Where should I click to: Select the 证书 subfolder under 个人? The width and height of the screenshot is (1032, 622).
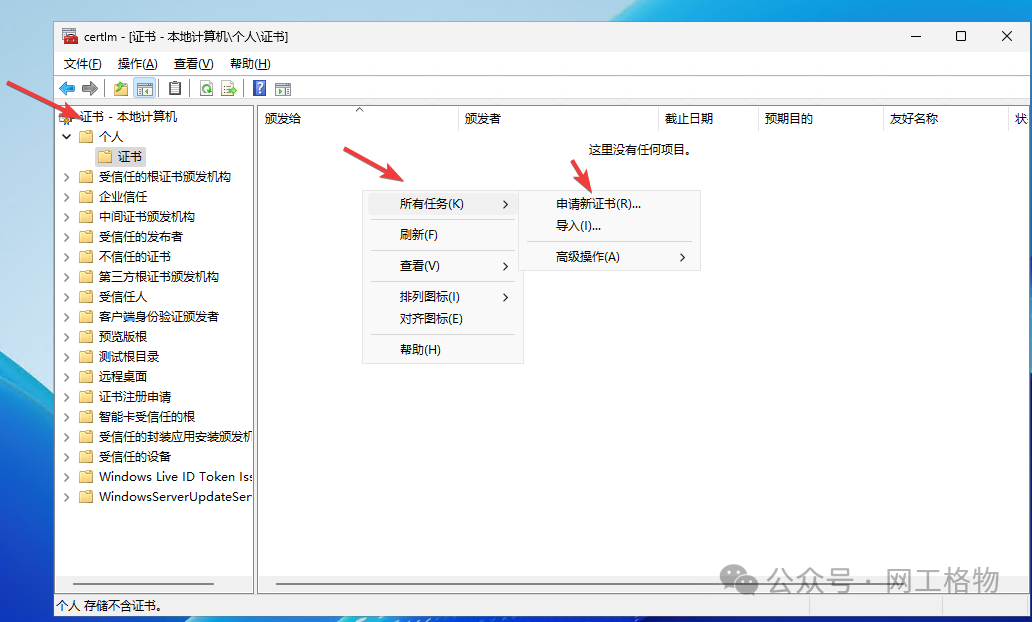120,157
